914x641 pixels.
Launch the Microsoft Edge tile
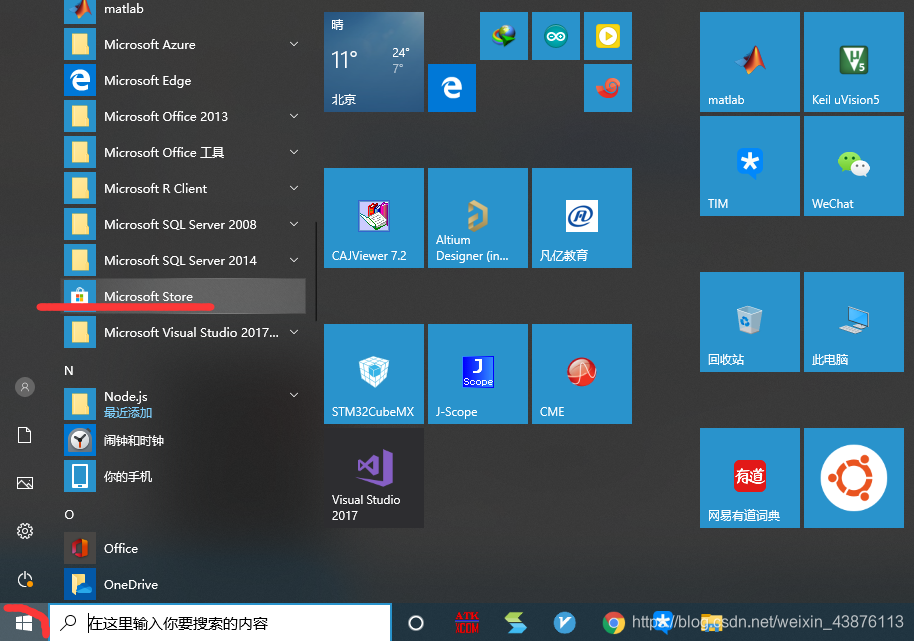[452, 88]
